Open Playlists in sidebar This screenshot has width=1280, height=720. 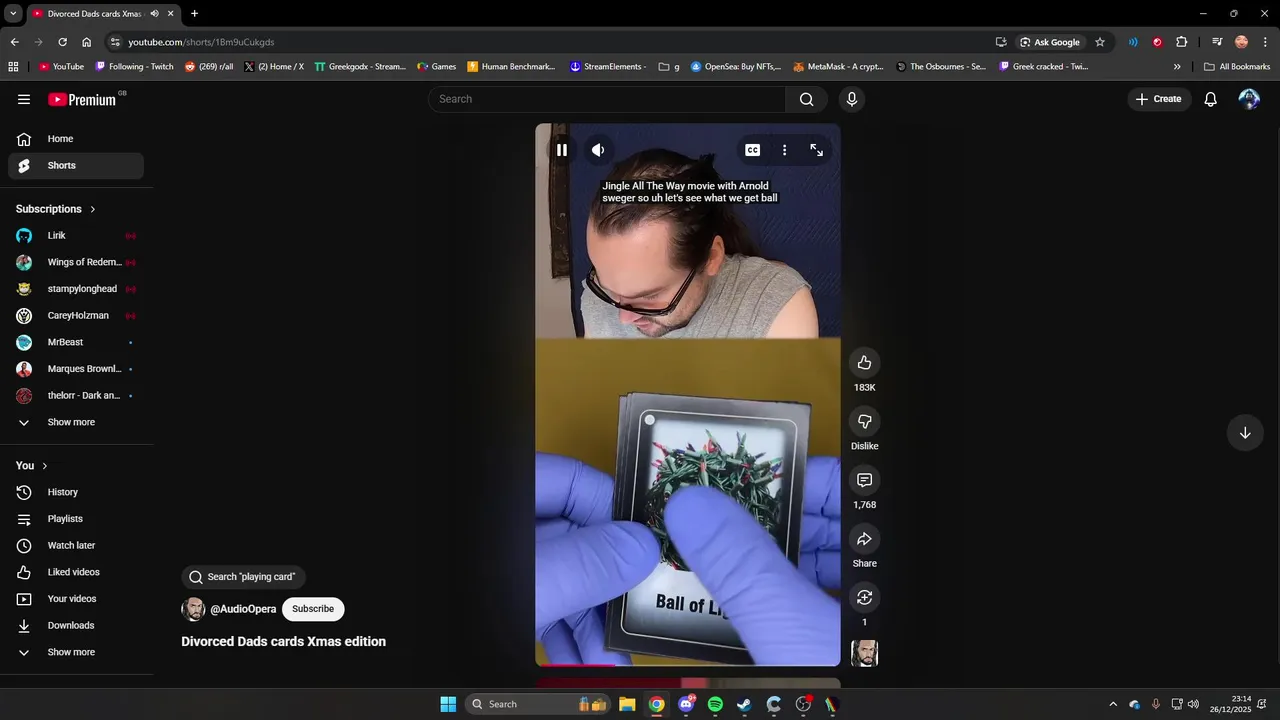point(76,519)
